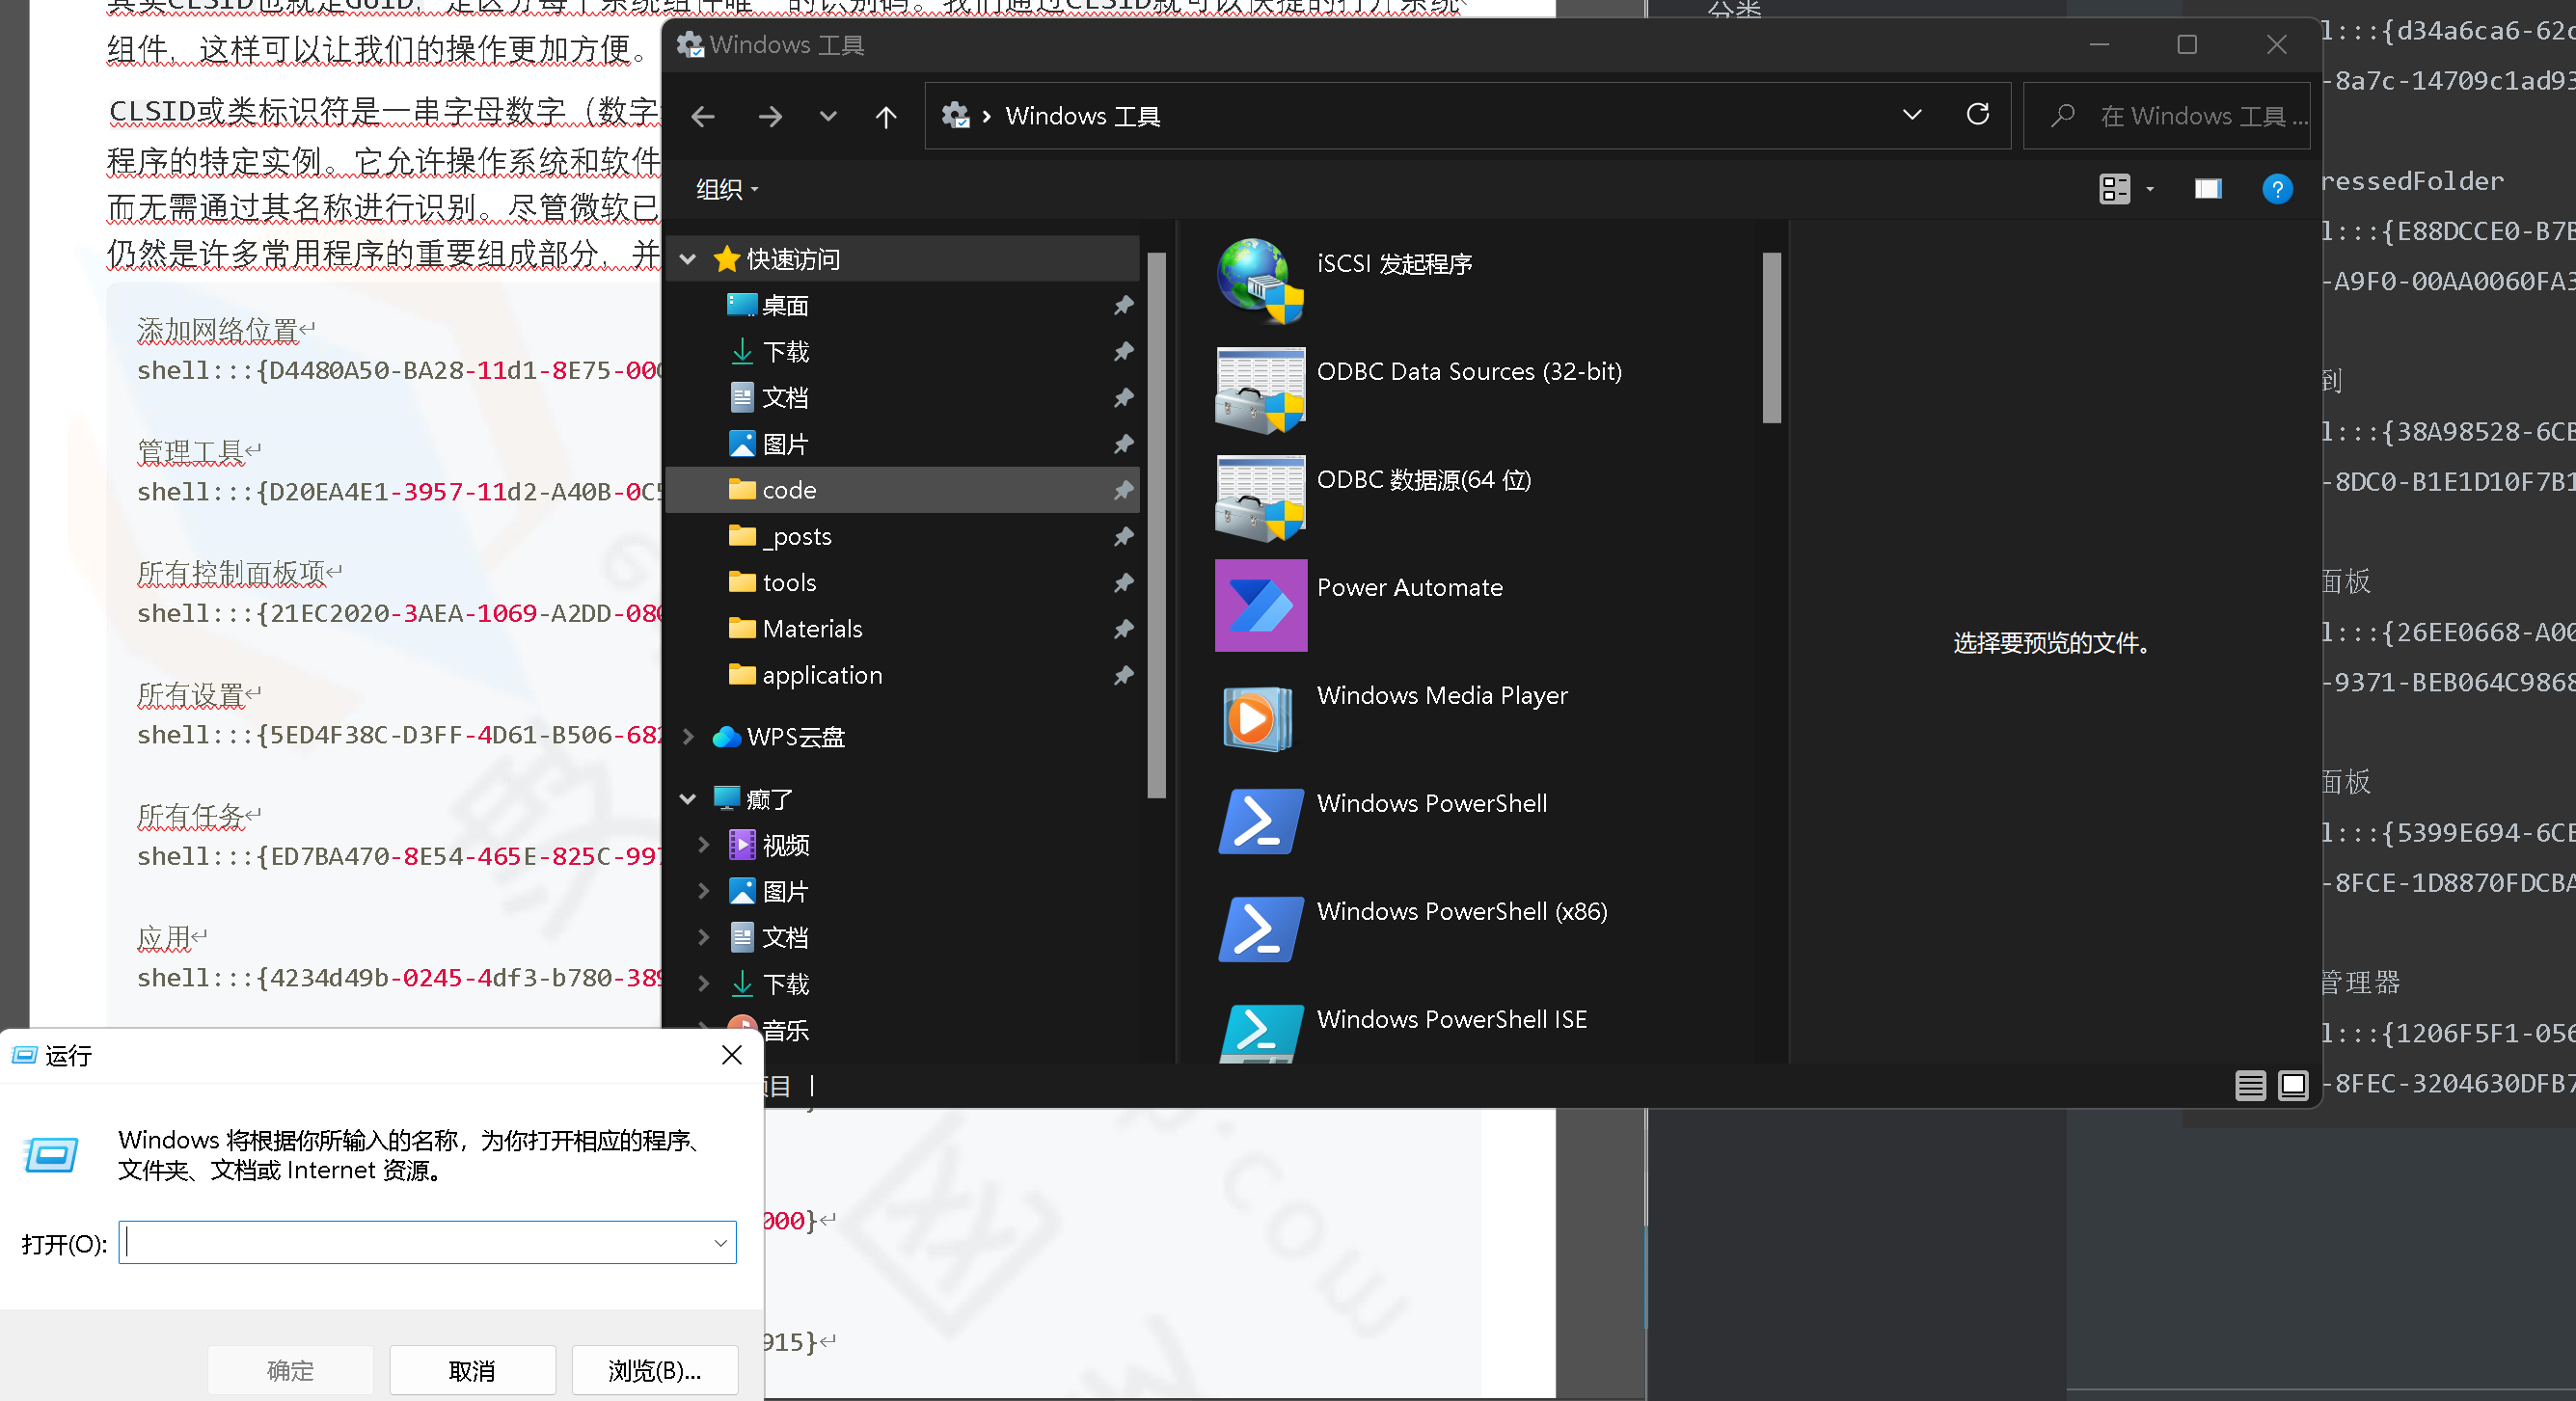Select the Materials folder in quick access
Viewport: 2576px width, 1401px height.
811,629
